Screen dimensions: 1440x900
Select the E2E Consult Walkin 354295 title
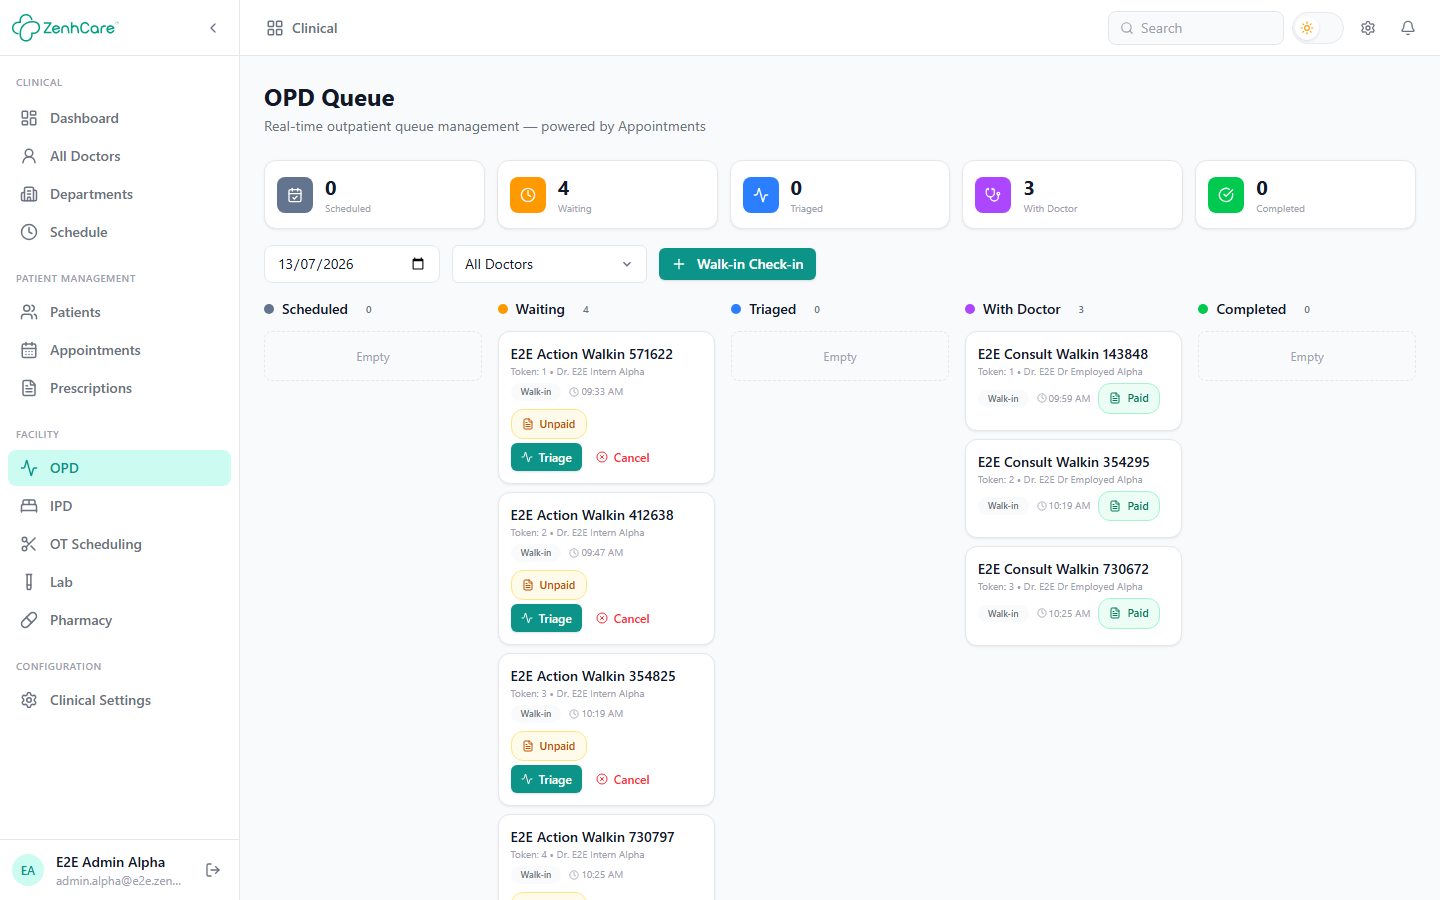[1064, 462]
